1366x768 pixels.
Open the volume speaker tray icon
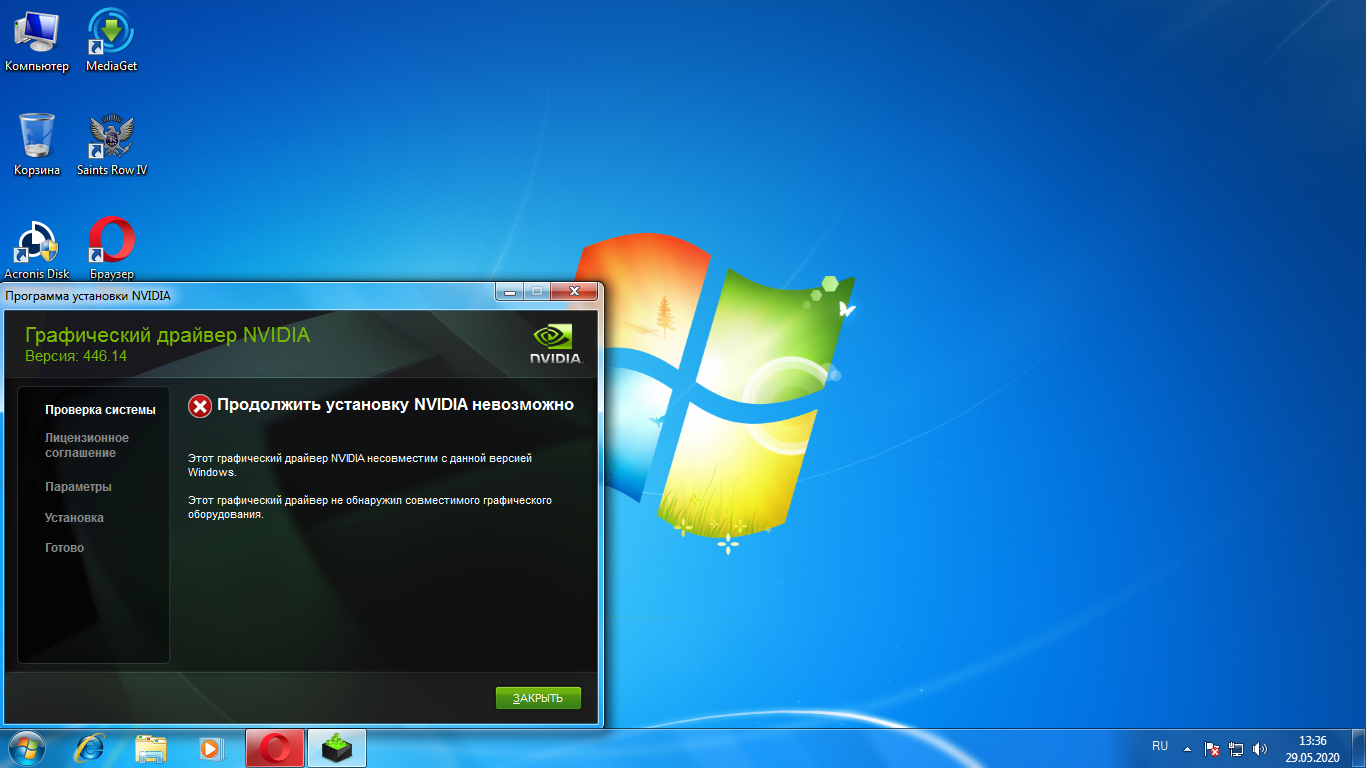[1260, 748]
